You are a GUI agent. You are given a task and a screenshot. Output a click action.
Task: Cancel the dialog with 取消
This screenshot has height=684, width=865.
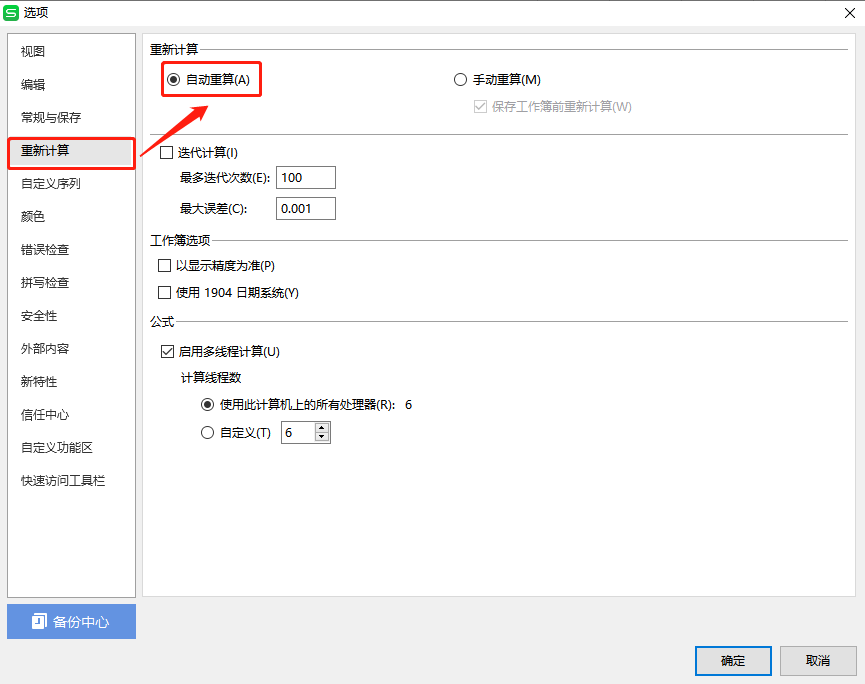click(x=818, y=660)
